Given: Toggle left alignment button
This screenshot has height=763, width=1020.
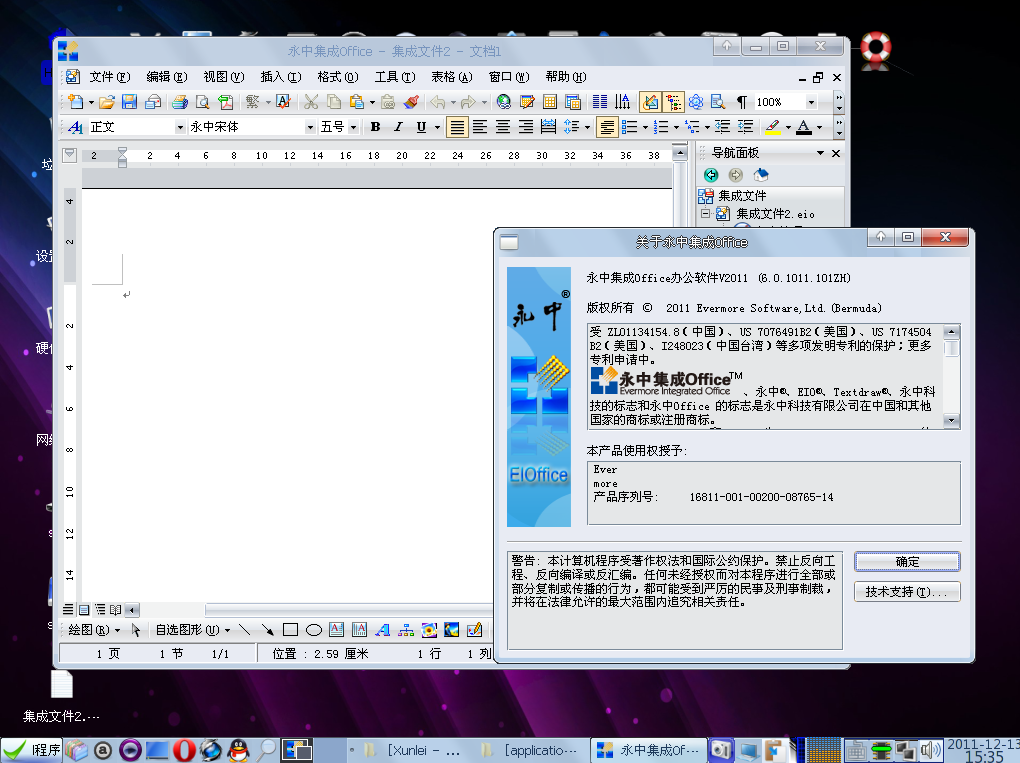Looking at the screenshot, I should coord(480,127).
